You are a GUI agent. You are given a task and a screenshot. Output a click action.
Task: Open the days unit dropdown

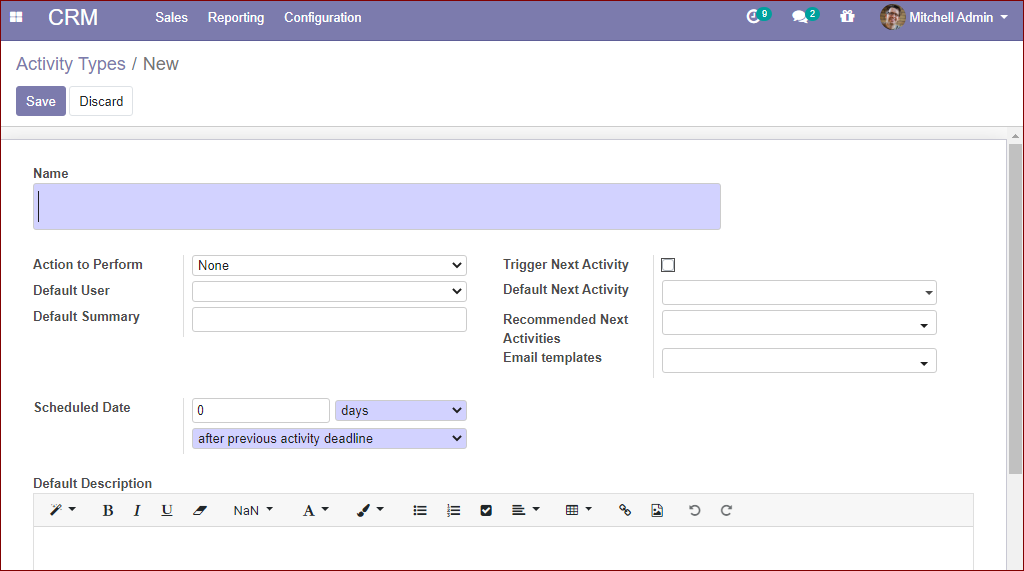pyautogui.click(x=401, y=410)
